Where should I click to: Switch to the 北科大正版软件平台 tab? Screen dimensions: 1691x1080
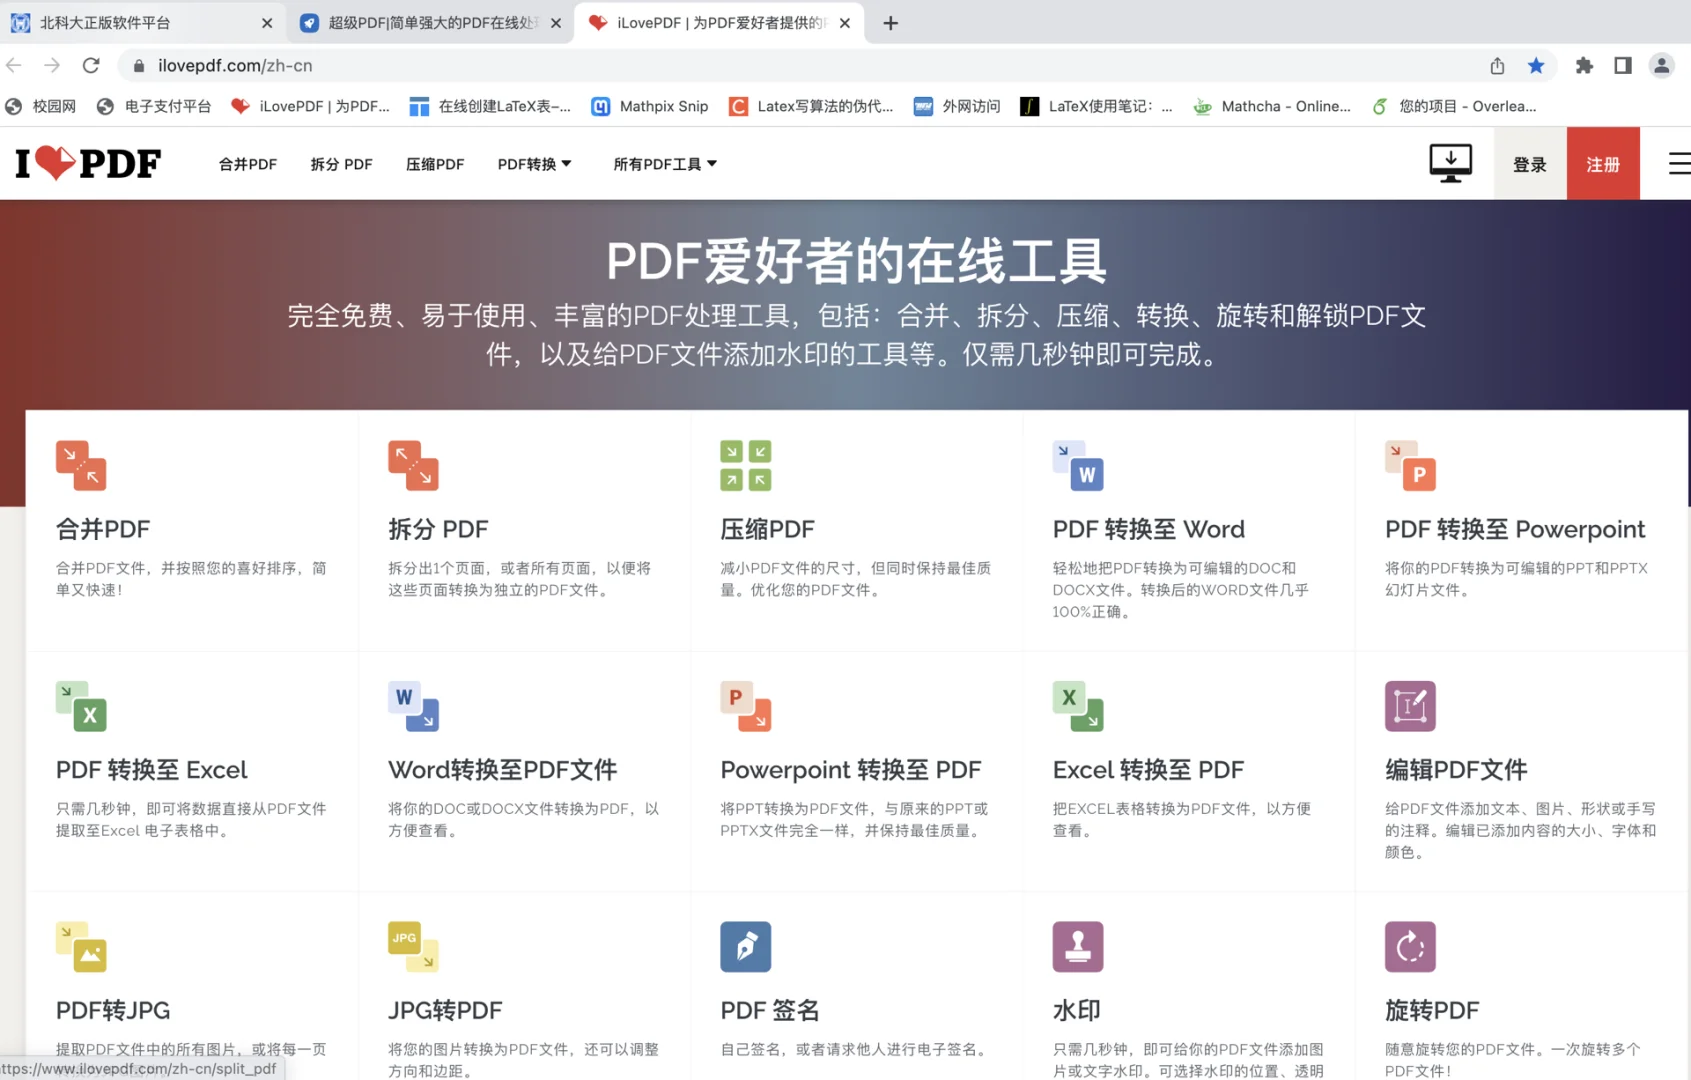coord(140,22)
